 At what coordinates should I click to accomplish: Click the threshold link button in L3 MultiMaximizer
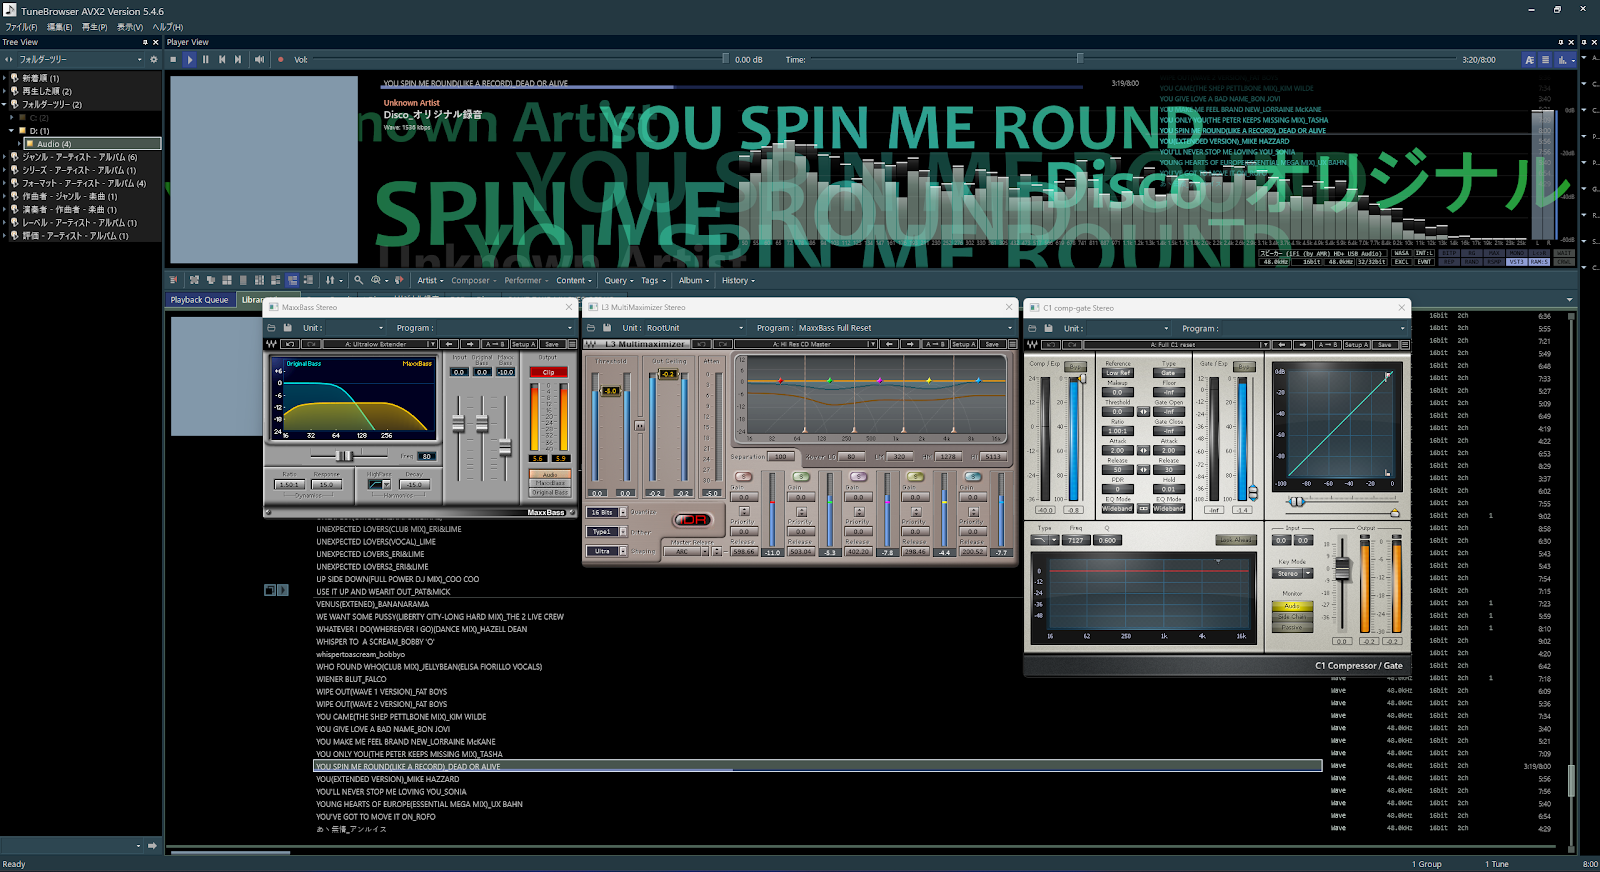[640, 426]
